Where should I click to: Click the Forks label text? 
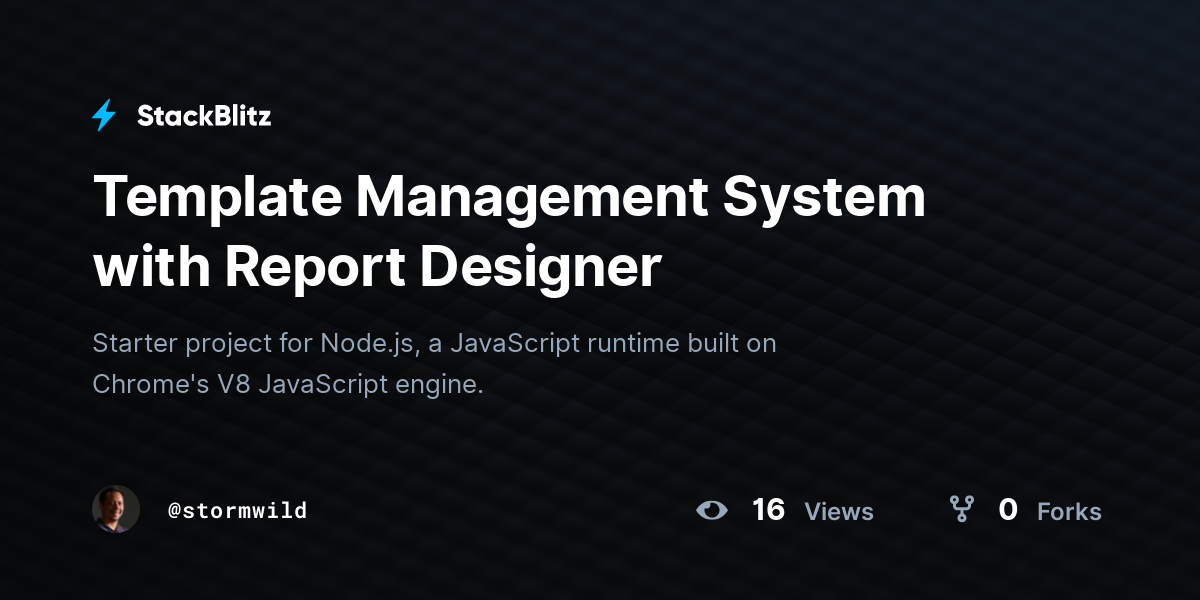(1069, 511)
